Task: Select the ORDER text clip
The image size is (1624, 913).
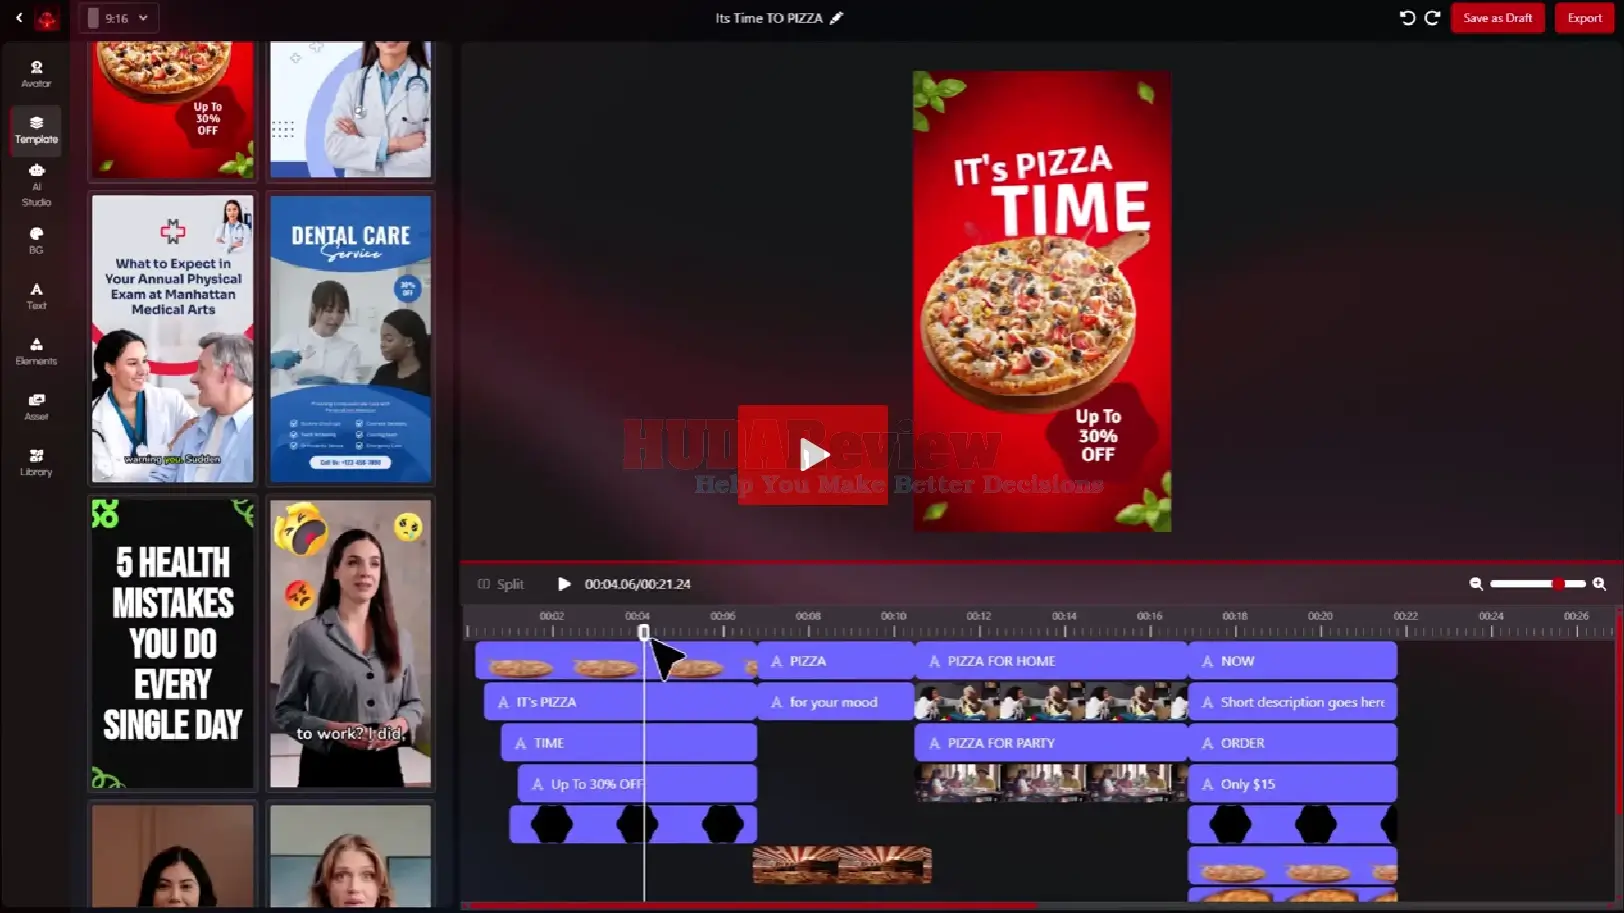Action: tap(1292, 743)
